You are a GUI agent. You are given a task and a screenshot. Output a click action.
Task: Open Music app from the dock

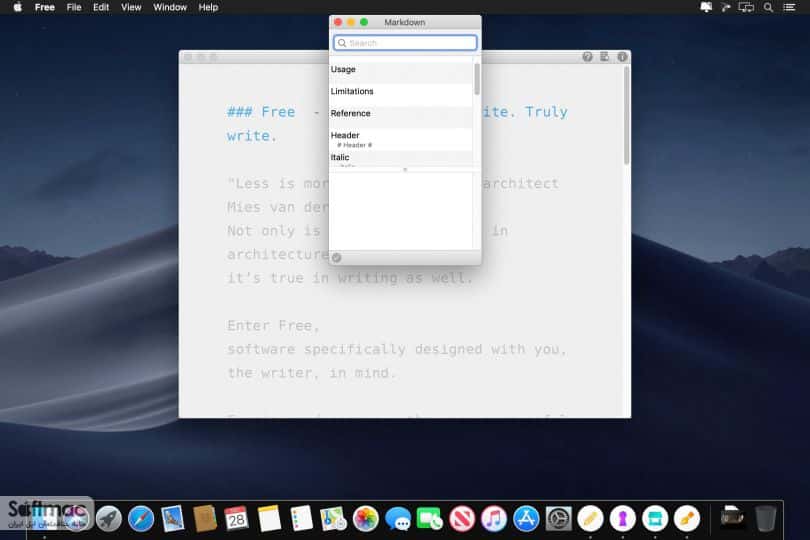[494, 519]
